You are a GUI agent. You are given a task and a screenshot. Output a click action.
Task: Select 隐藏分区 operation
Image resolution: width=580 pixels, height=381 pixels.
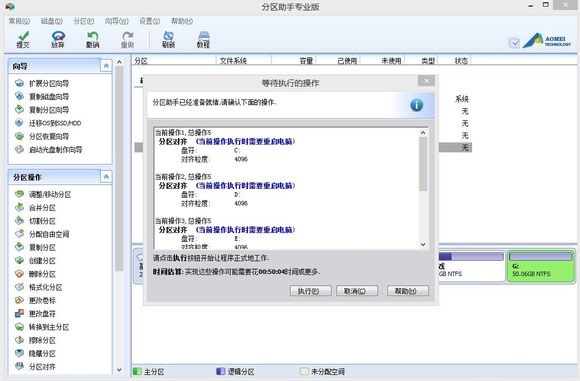[x=35, y=354]
